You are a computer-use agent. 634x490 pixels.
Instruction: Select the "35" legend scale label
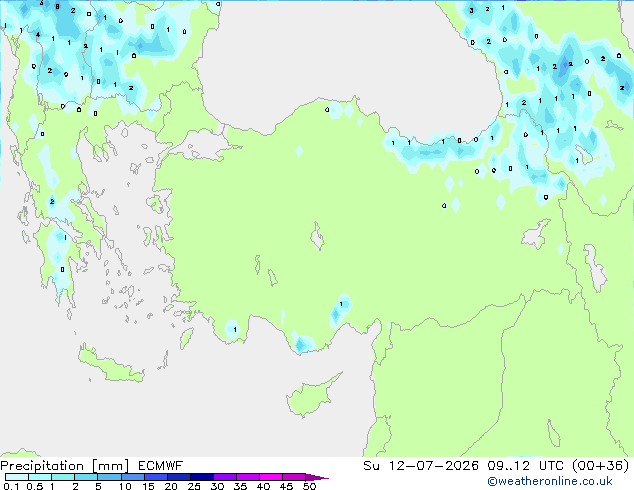coord(240,486)
